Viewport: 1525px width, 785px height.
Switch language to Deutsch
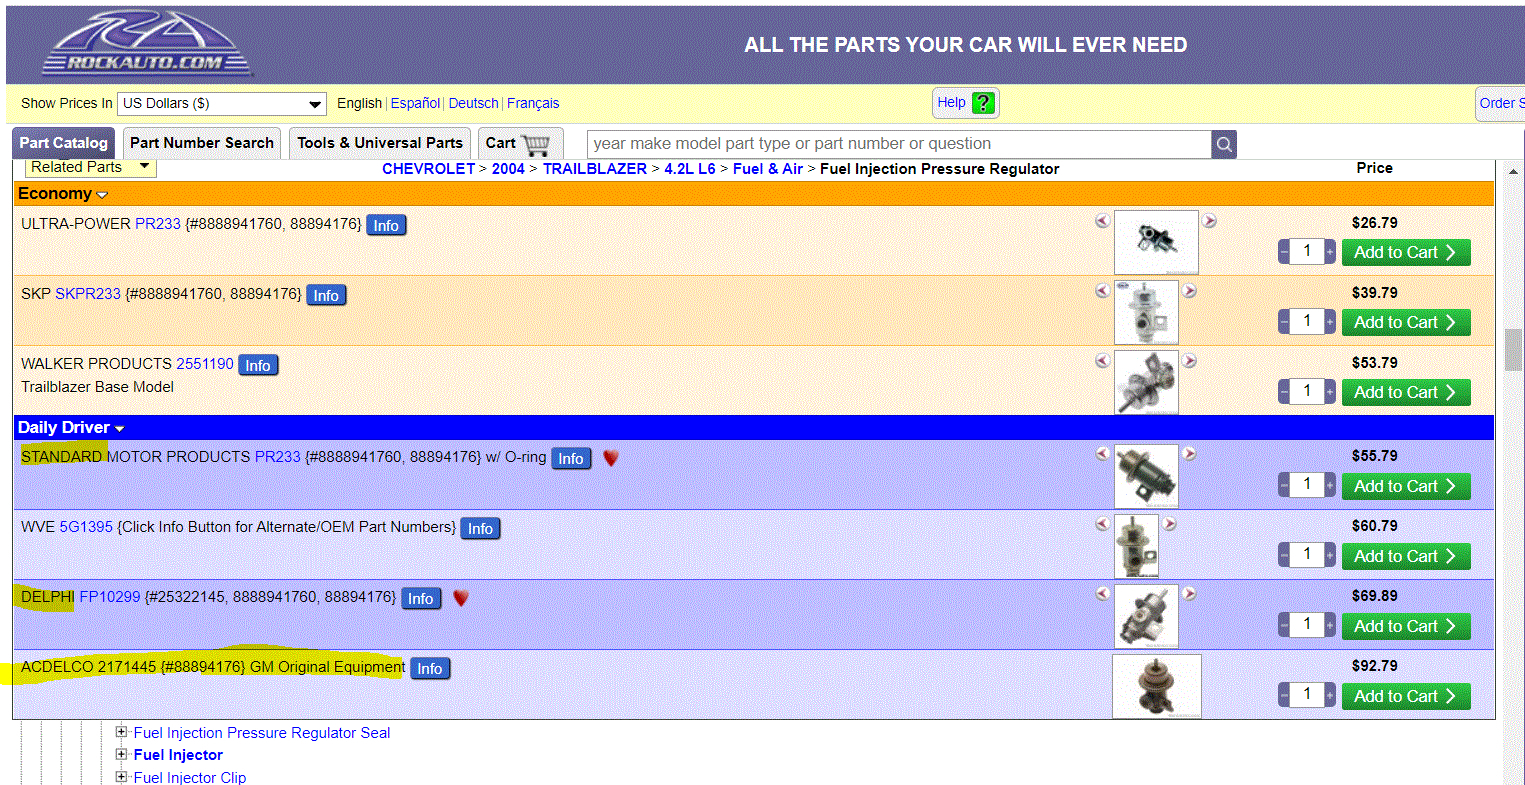coord(473,103)
